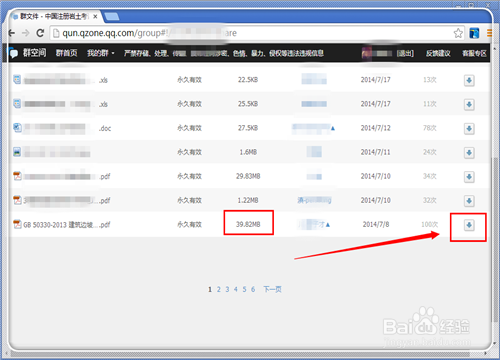Image resolution: width=500 pixels, height=360 pixels.
Task: Download the GB 50330-2013 pdf file
Action: click(x=469, y=225)
